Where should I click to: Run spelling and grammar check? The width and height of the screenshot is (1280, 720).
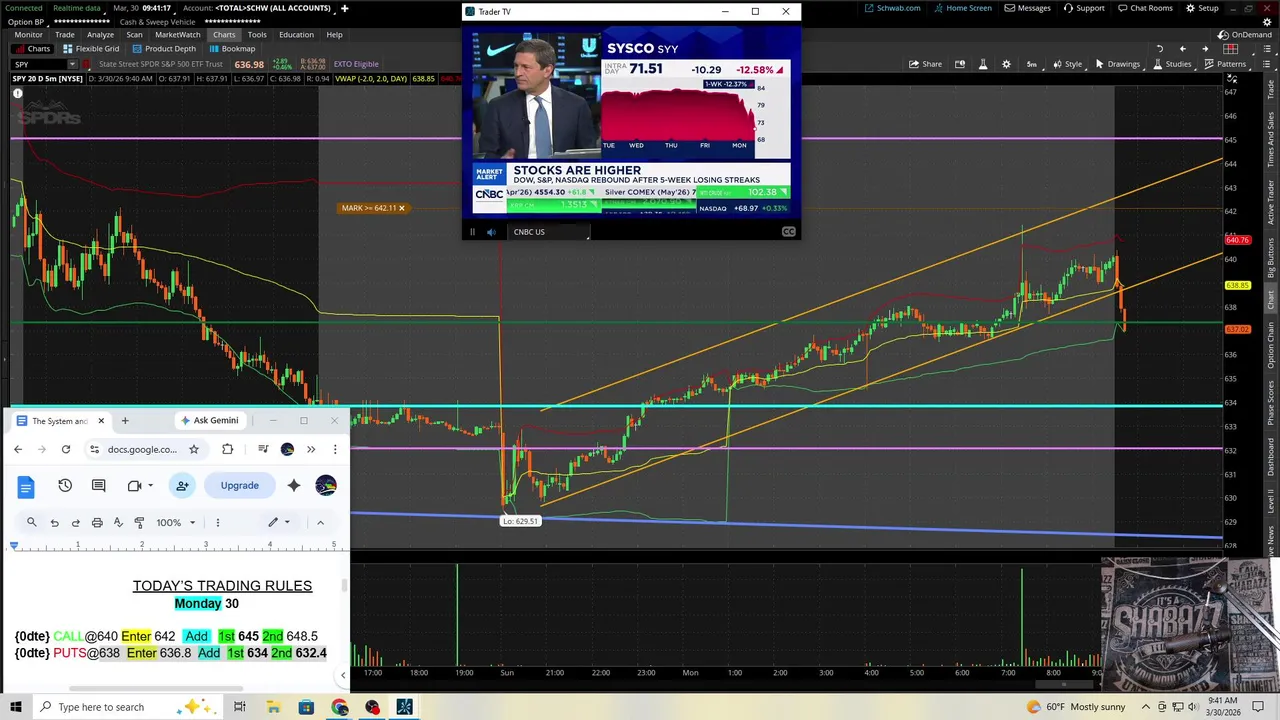[x=118, y=522]
